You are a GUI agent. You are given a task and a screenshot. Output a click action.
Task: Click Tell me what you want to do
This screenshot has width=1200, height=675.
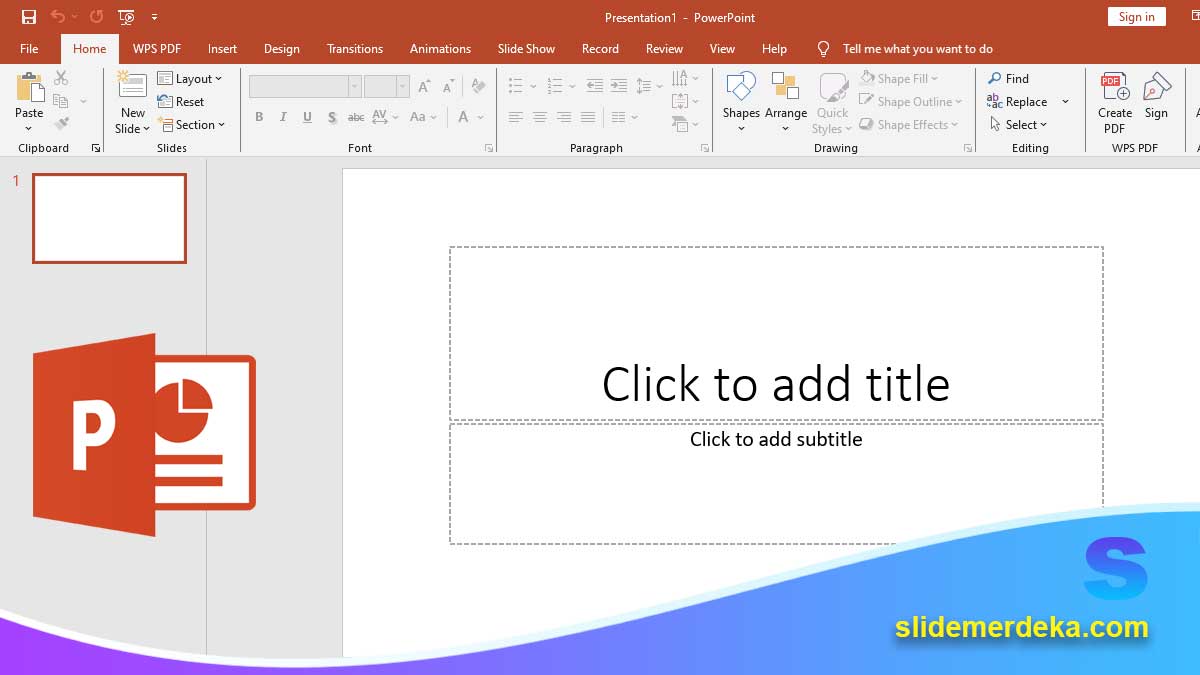[x=917, y=49]
